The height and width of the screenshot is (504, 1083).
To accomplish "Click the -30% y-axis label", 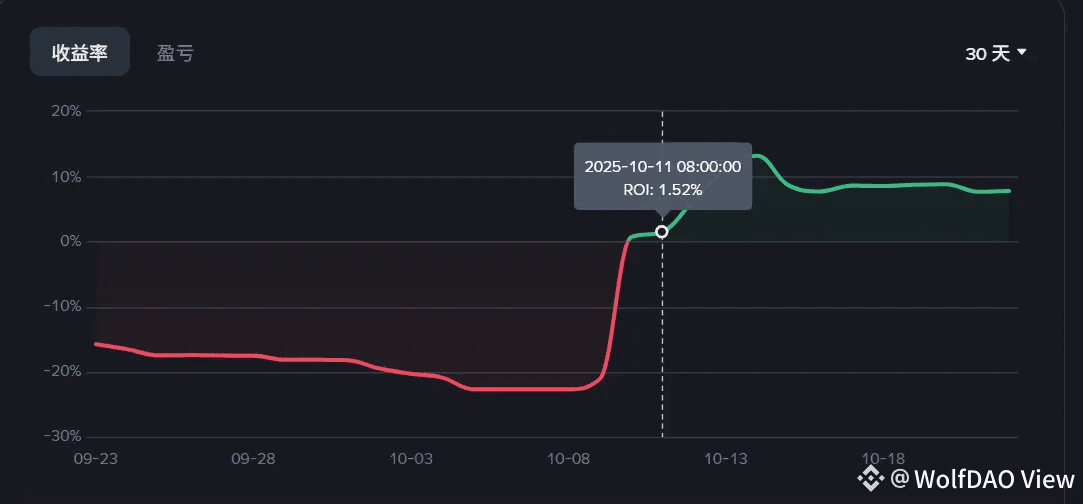I will click(x=63, y=437).
